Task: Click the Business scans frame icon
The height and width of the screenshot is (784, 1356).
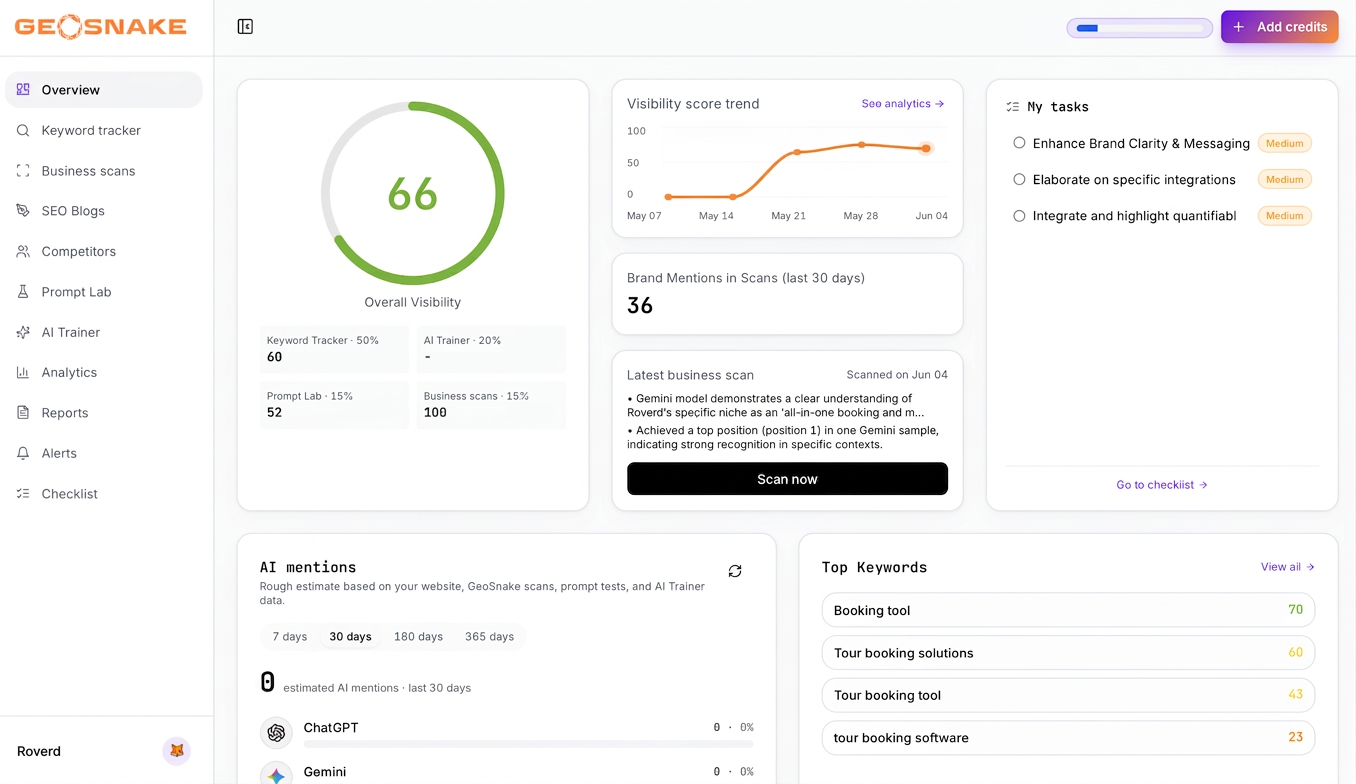Action: tap(23, 170)
